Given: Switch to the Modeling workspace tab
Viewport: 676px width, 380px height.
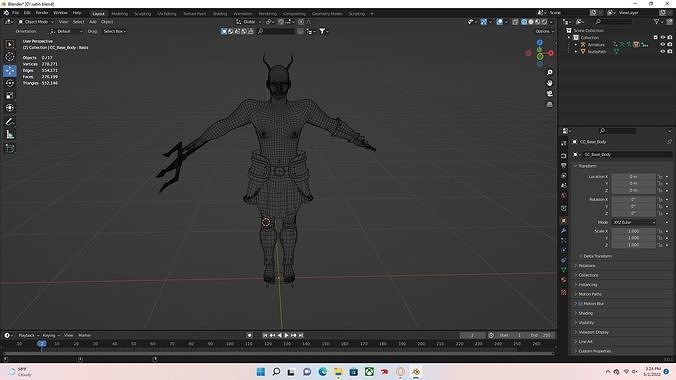Looking at the screenshot, I should [120, 13].
